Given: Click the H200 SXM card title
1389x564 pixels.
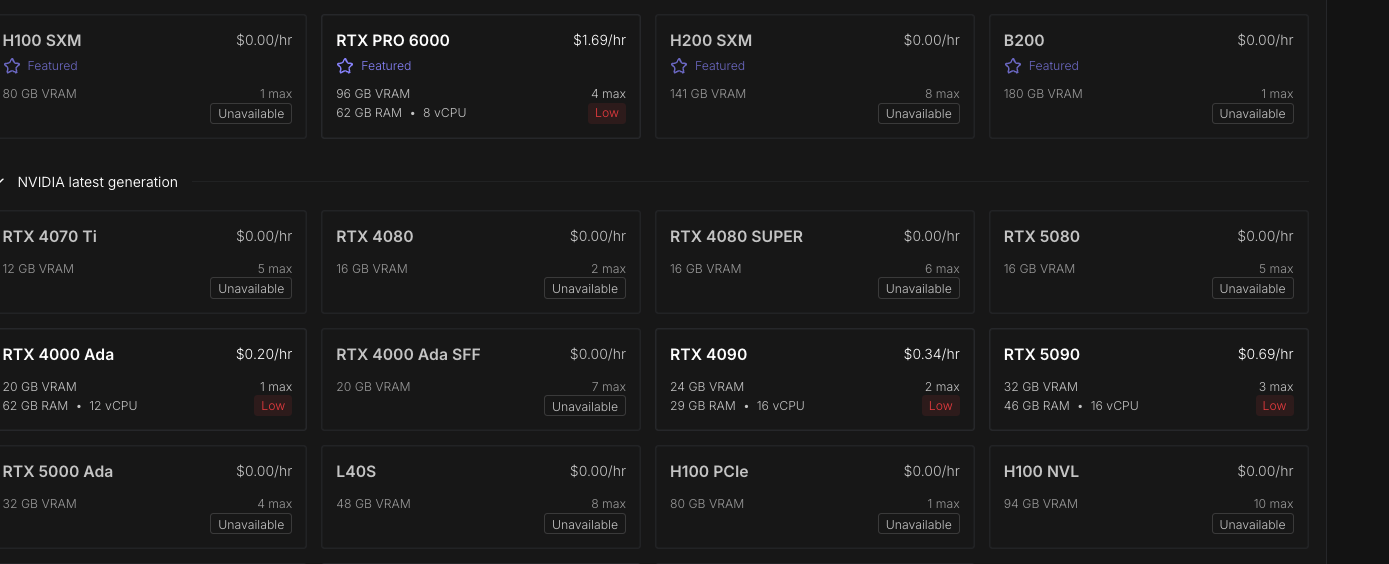Looking at the screenshot, I should coord(711,41).
